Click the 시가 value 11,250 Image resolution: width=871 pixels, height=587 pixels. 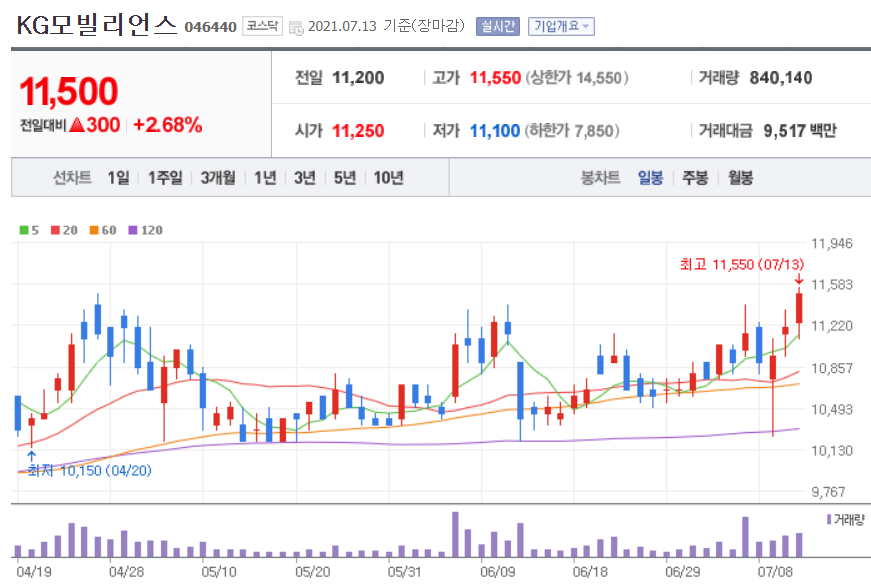358,131
